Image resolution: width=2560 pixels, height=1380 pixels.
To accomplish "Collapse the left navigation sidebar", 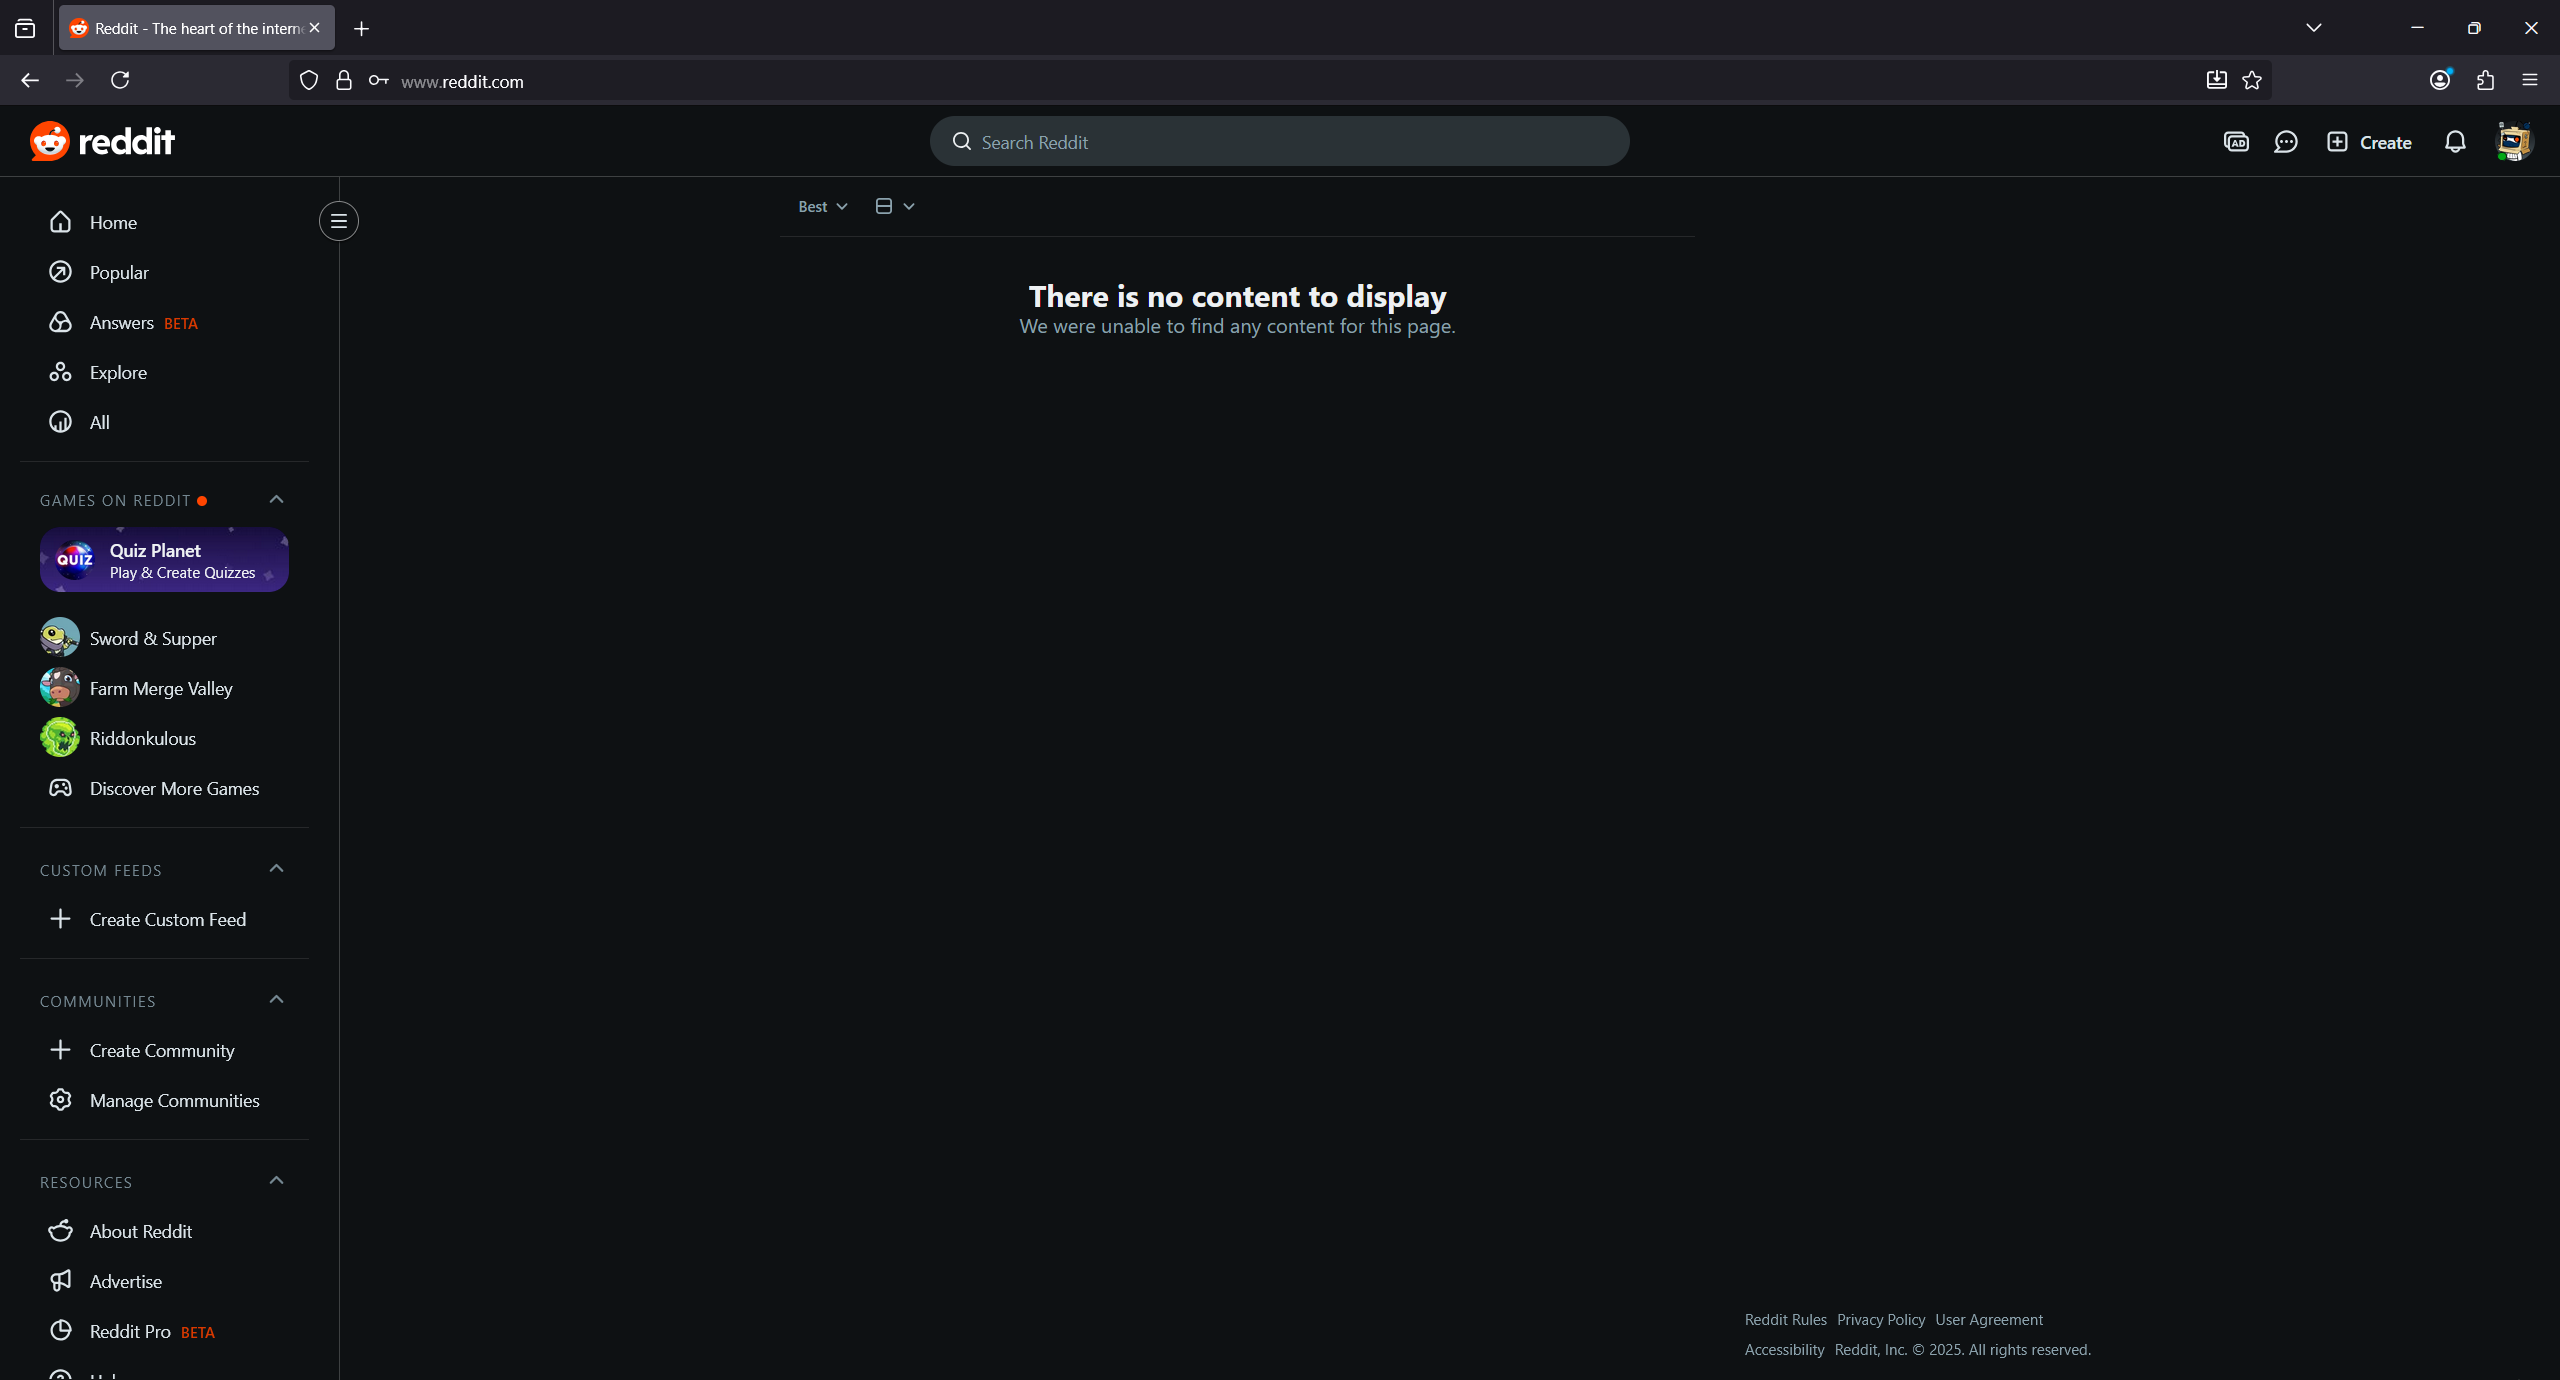I will 339,221.
